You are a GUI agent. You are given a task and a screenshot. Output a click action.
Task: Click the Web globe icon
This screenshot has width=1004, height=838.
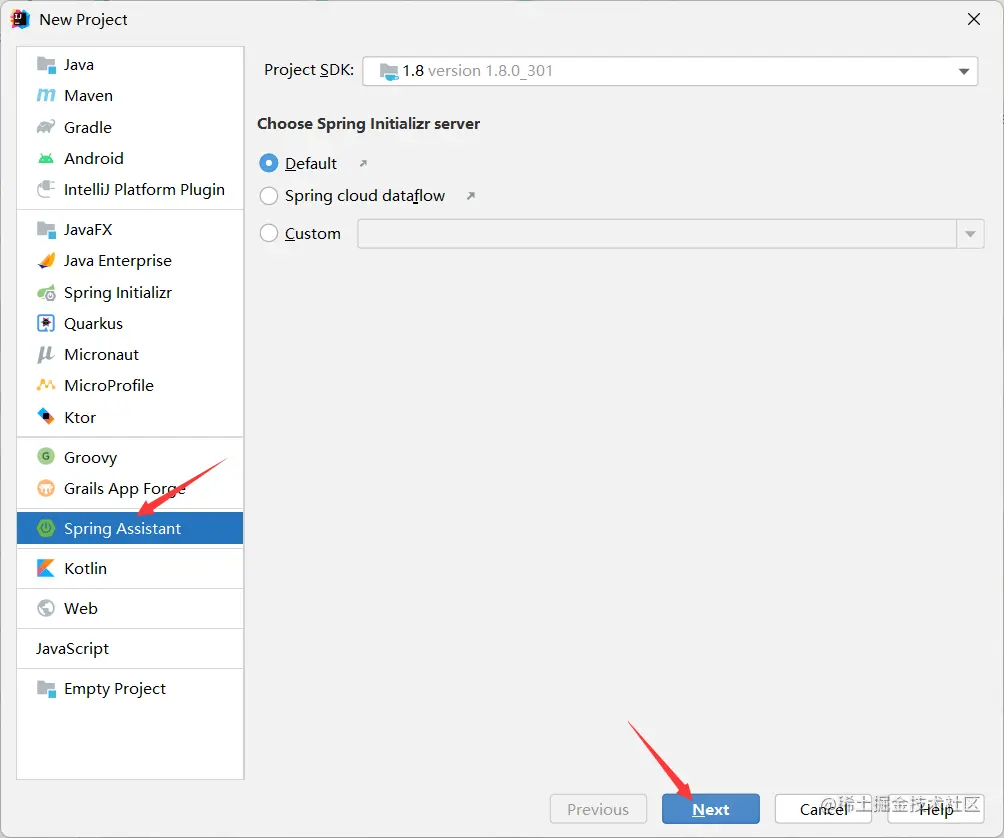click(46, 608)
